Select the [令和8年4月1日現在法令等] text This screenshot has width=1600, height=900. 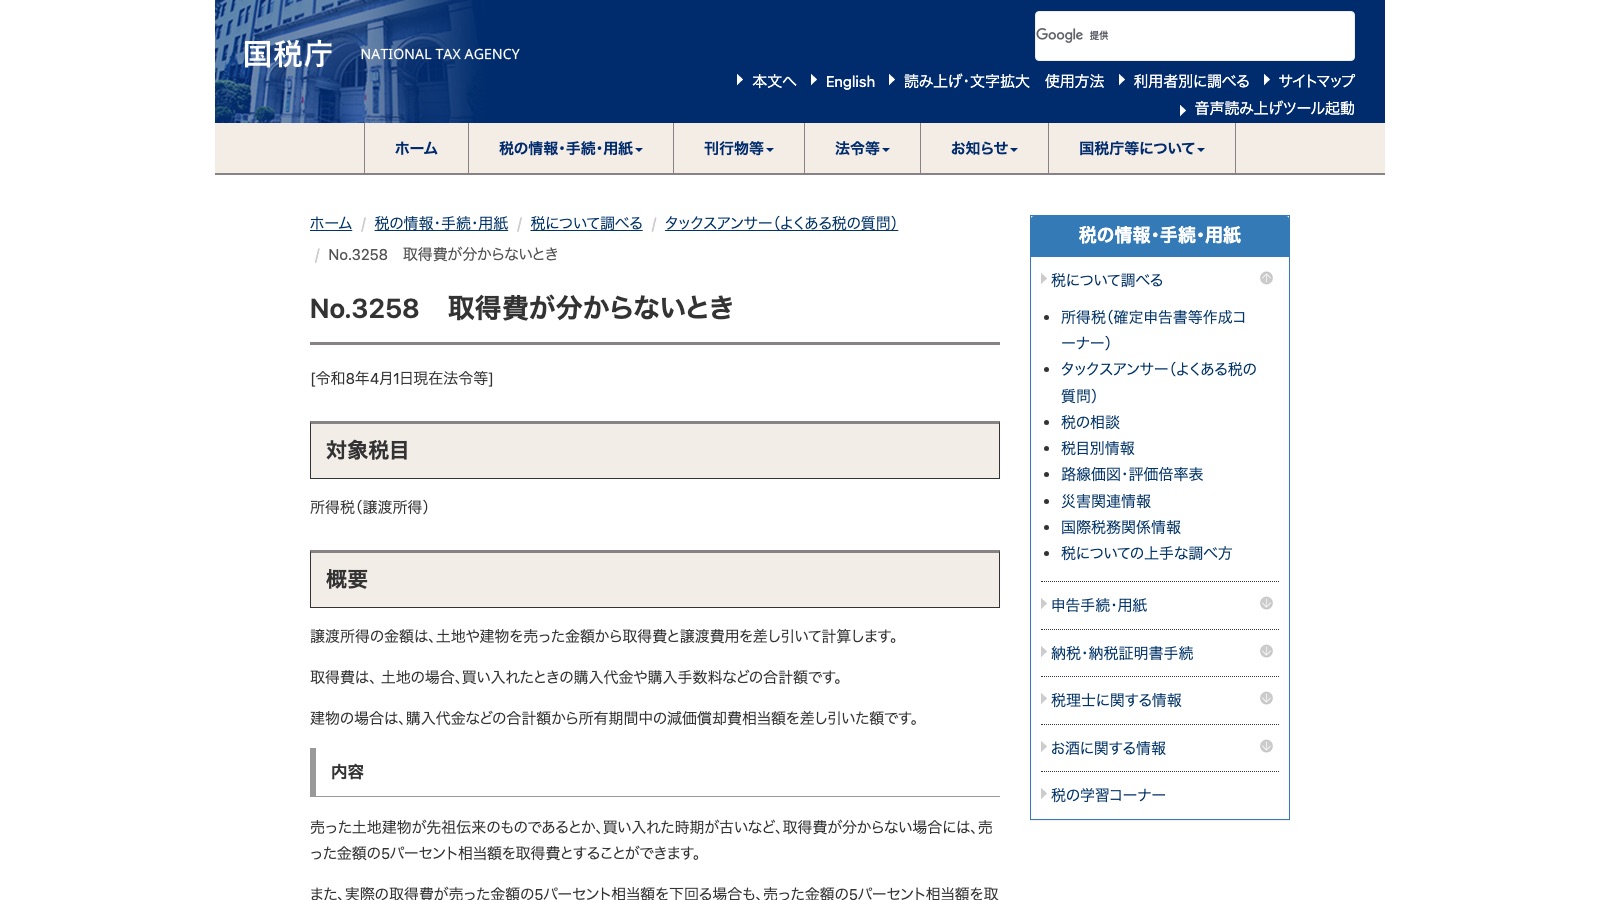coord(402,378)
